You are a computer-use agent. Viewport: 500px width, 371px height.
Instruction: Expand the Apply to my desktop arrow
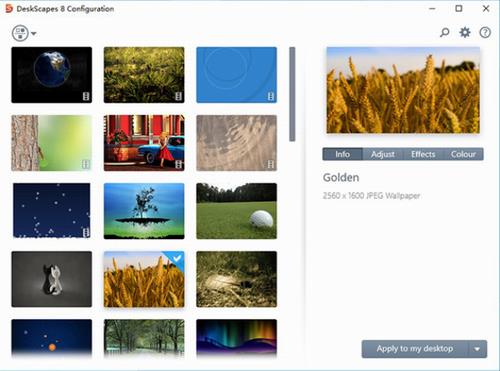[477, 349]
